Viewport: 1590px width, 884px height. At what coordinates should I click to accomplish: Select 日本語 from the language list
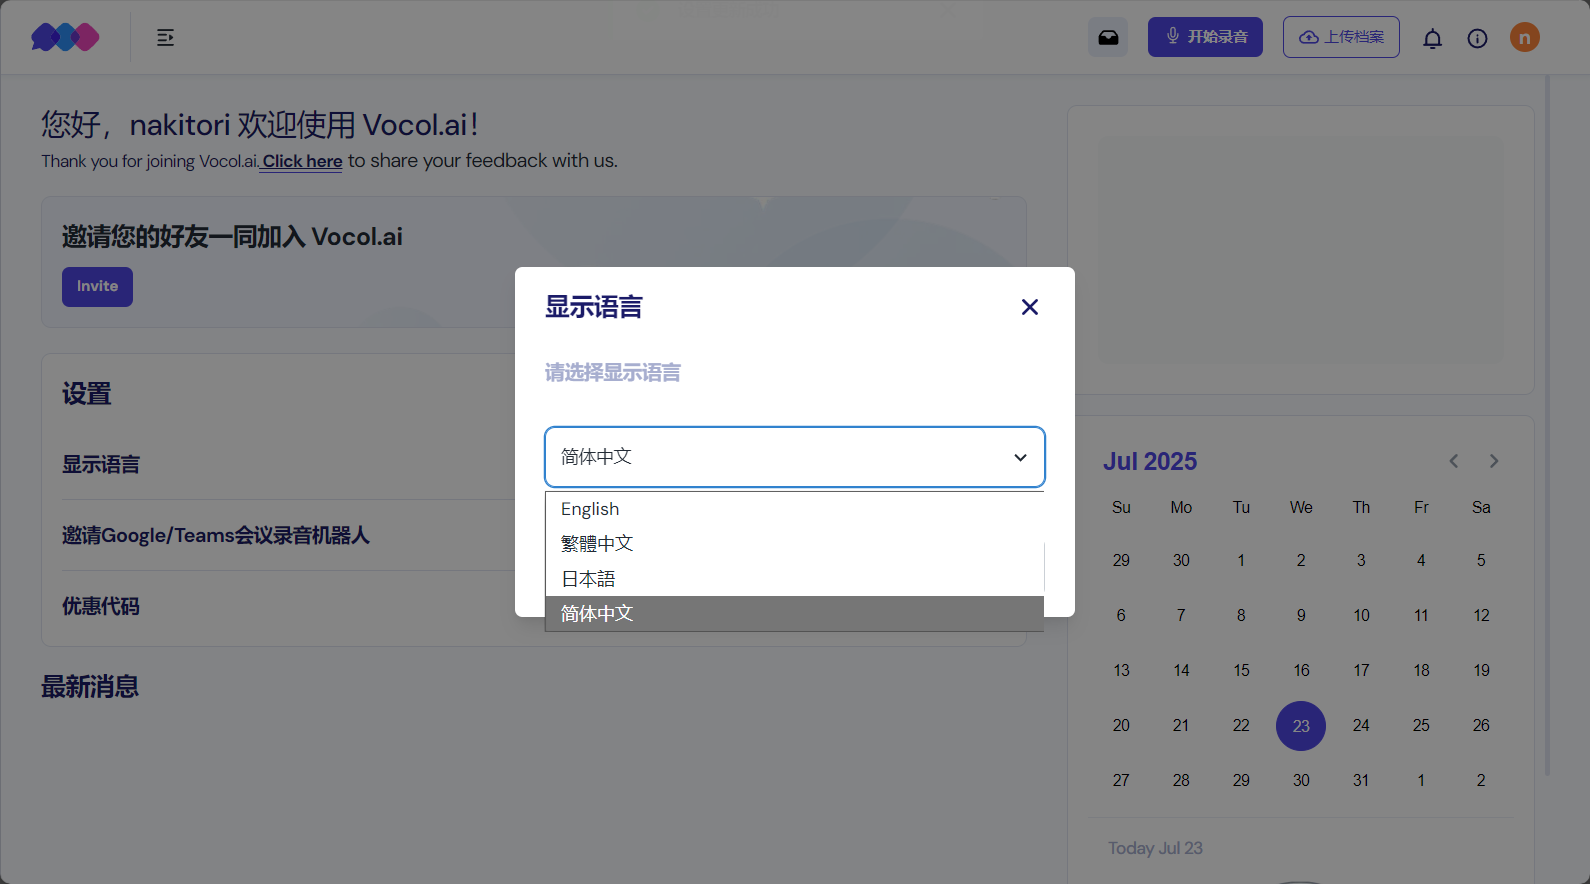point(795,579)
